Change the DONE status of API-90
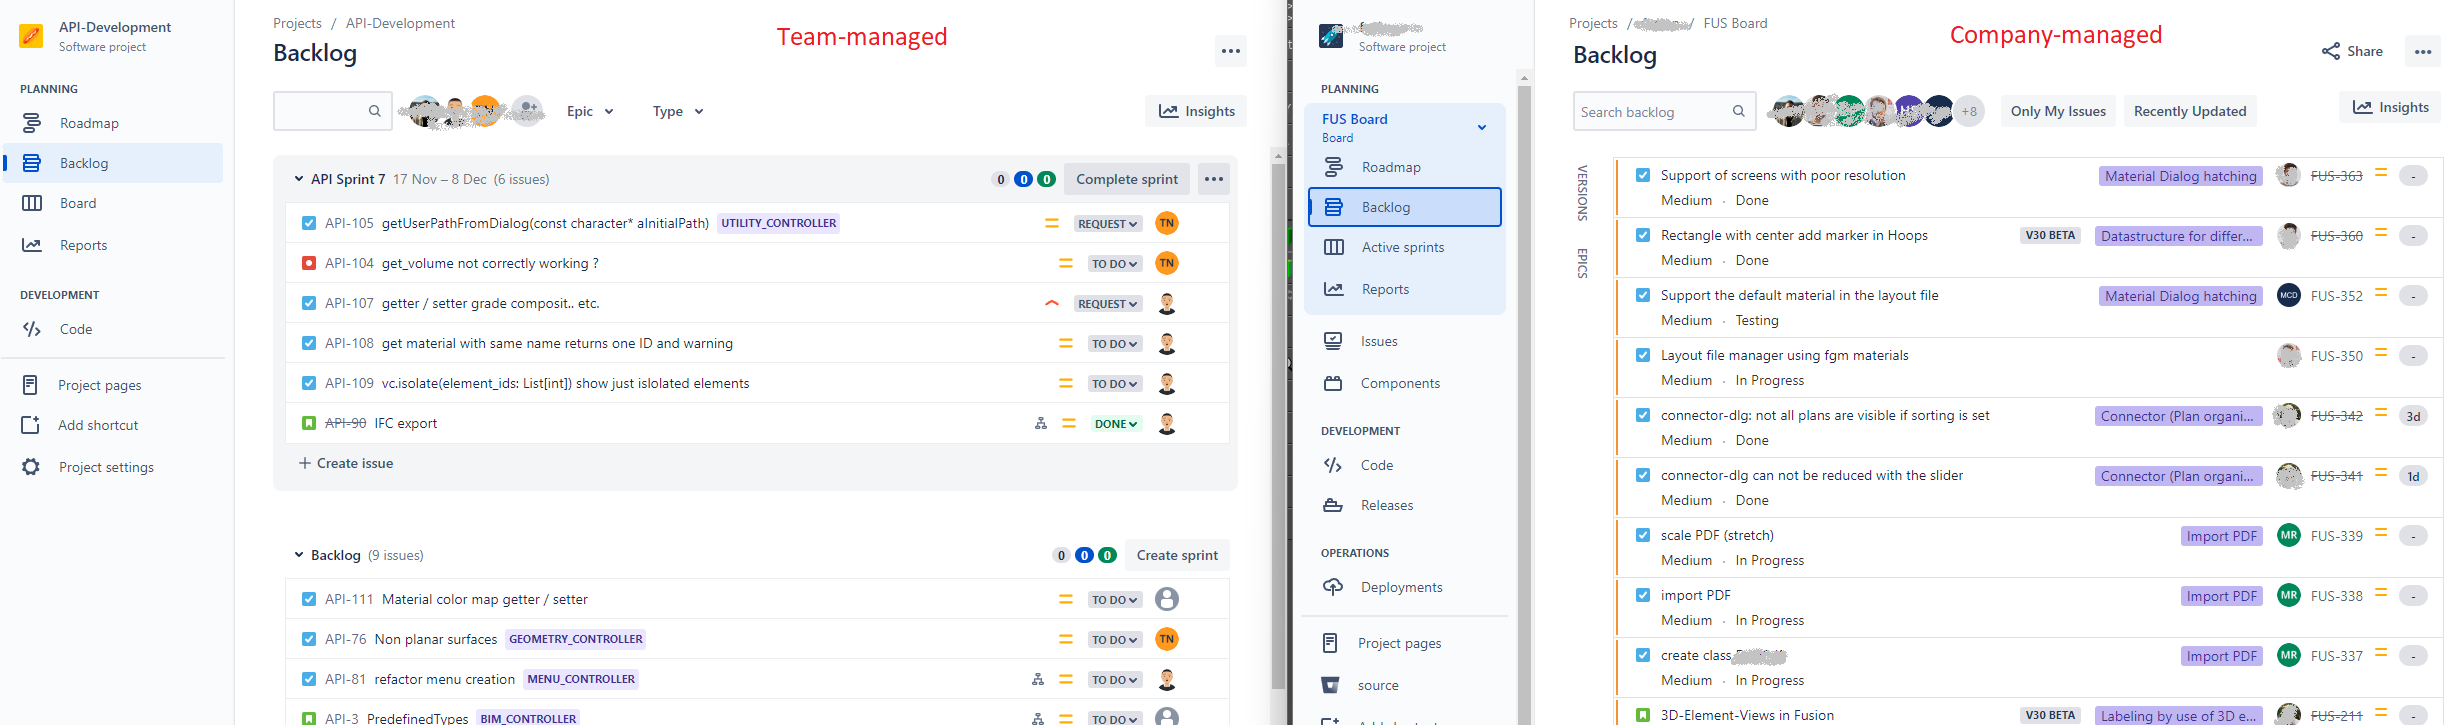 [1116, 424]
